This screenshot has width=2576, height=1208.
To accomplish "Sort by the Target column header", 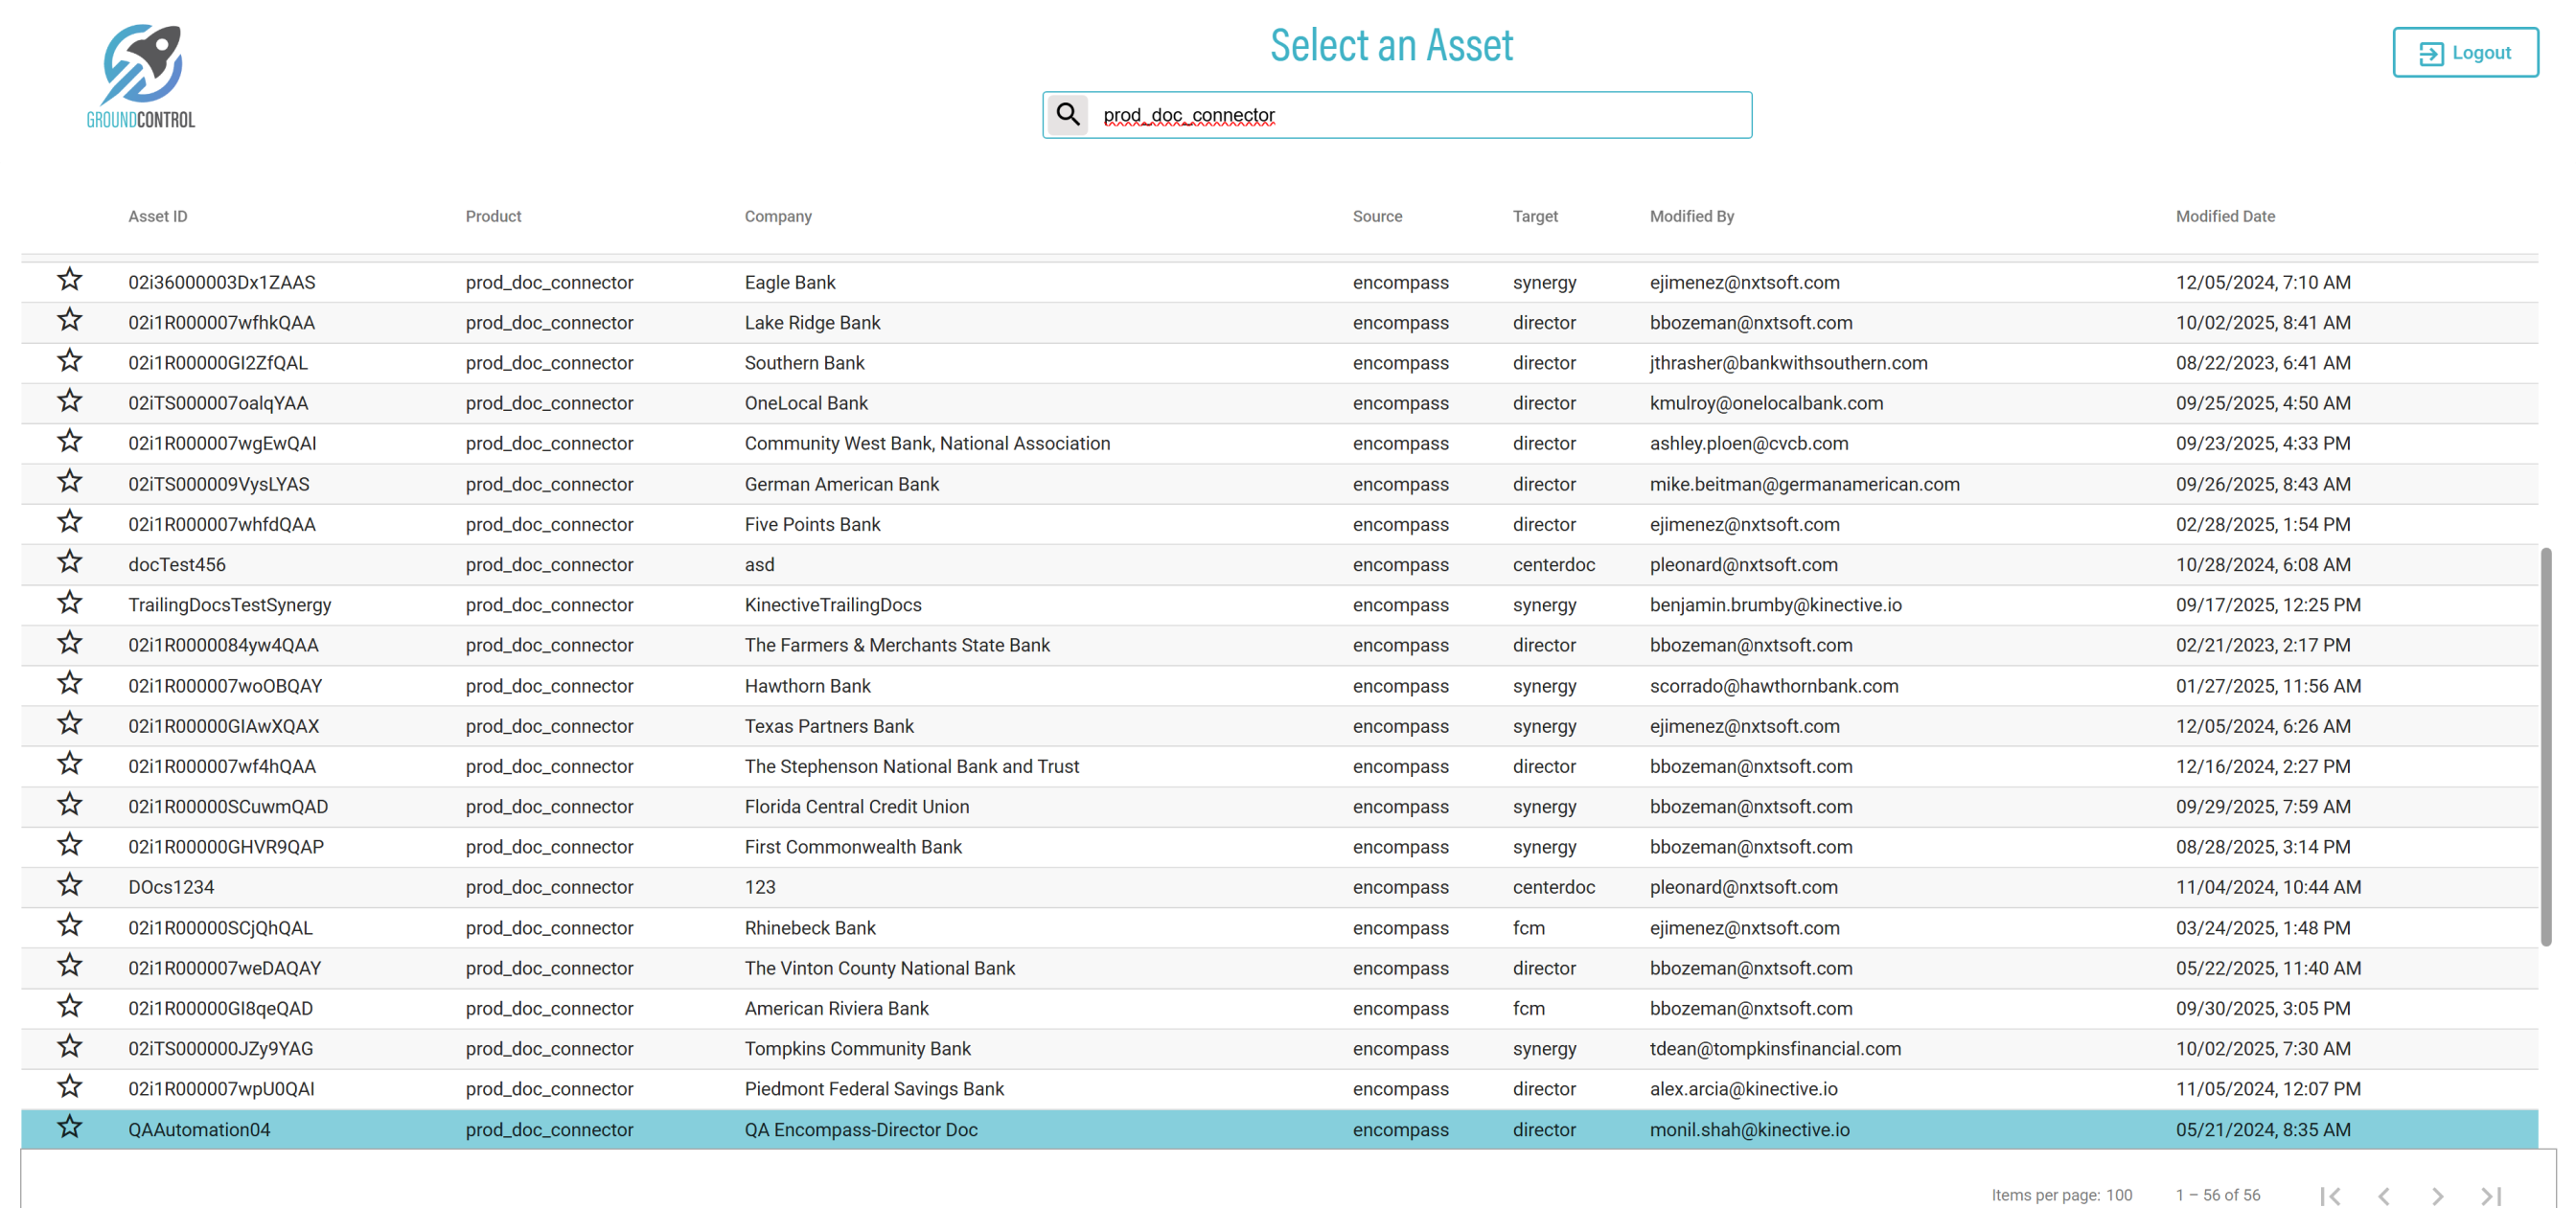I will [1534, 216].
